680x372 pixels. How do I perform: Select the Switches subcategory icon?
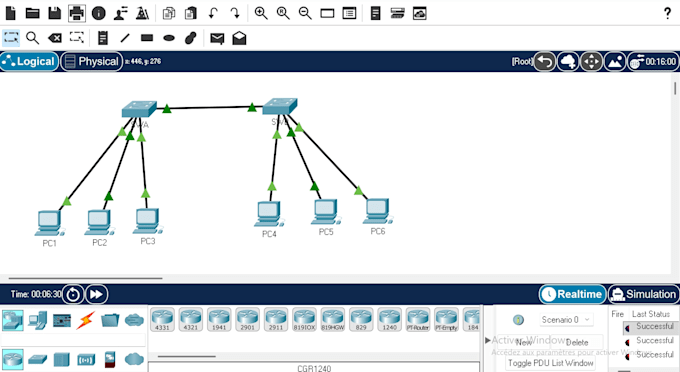tap(37, 359)
